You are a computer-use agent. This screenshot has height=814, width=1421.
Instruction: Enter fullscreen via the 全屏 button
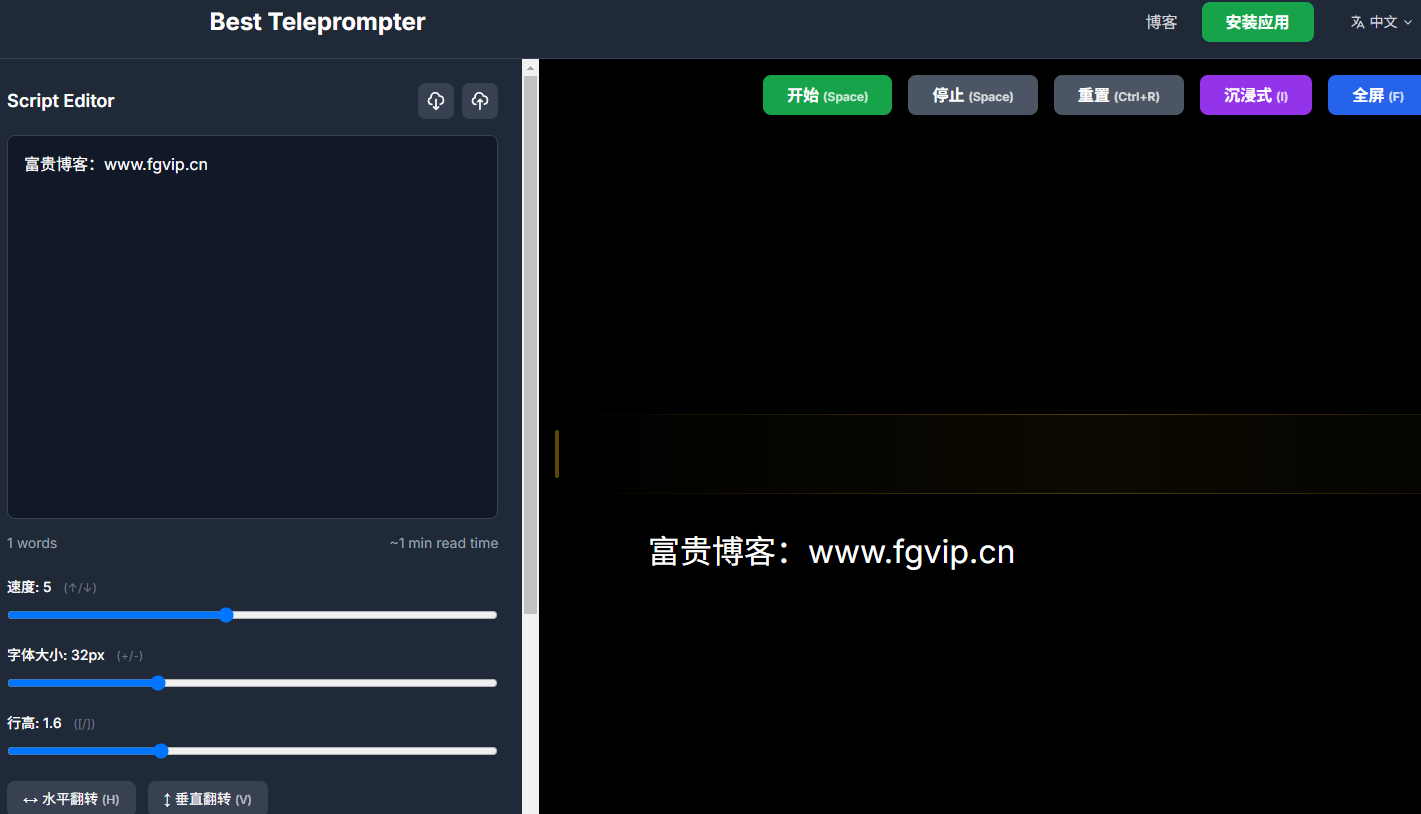pos(1377,96)
